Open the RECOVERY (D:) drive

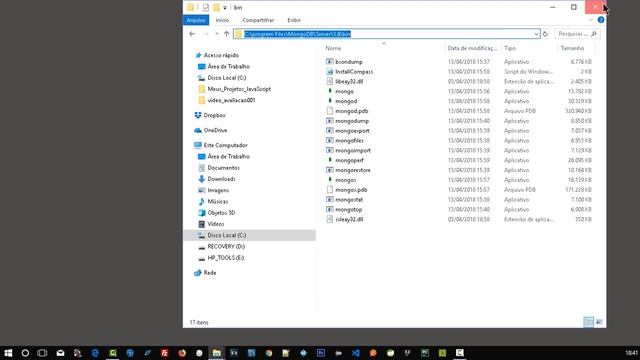tap(226, 247)
